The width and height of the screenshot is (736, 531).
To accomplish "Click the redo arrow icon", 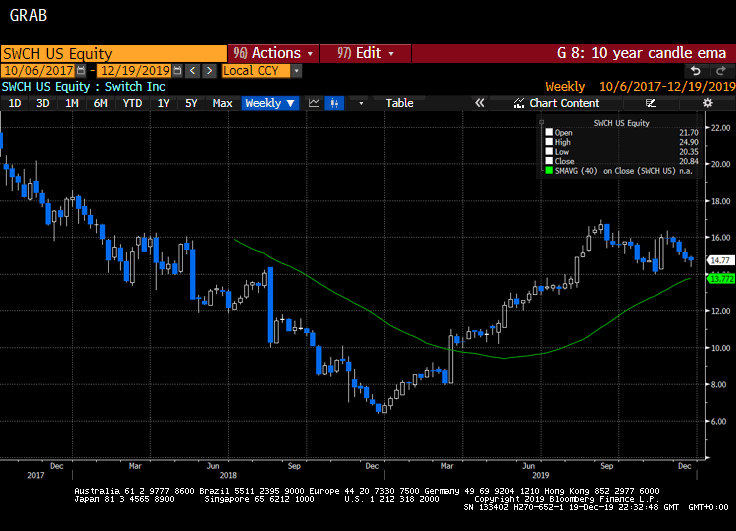I will click(x=719, y=71).
